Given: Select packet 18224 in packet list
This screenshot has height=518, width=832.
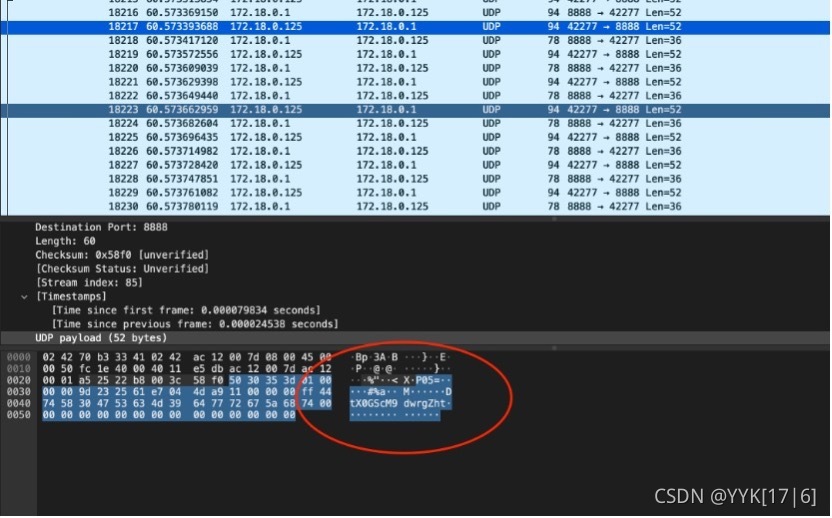Looking at the screenshot, I should 415,124.
